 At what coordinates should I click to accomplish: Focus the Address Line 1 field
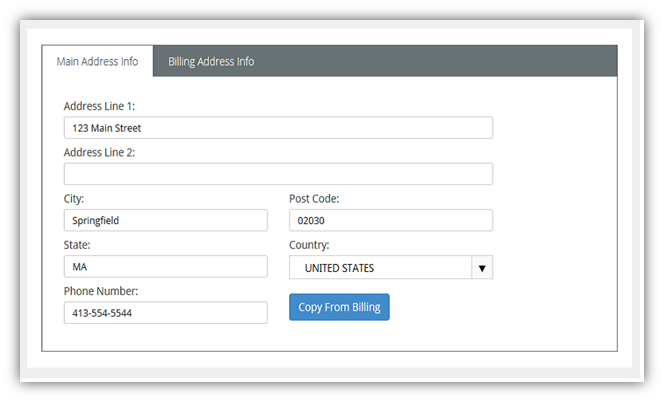coord(278,128)
